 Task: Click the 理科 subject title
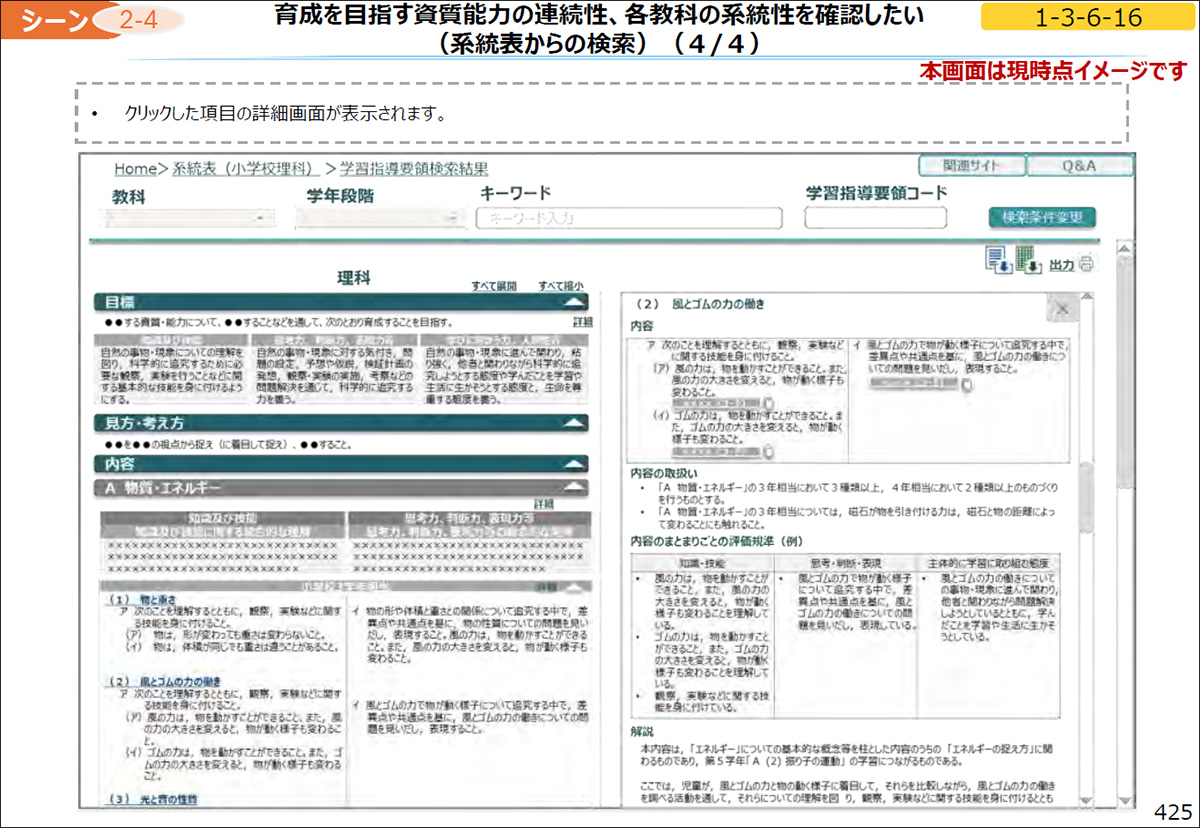[x=354, y=279]
